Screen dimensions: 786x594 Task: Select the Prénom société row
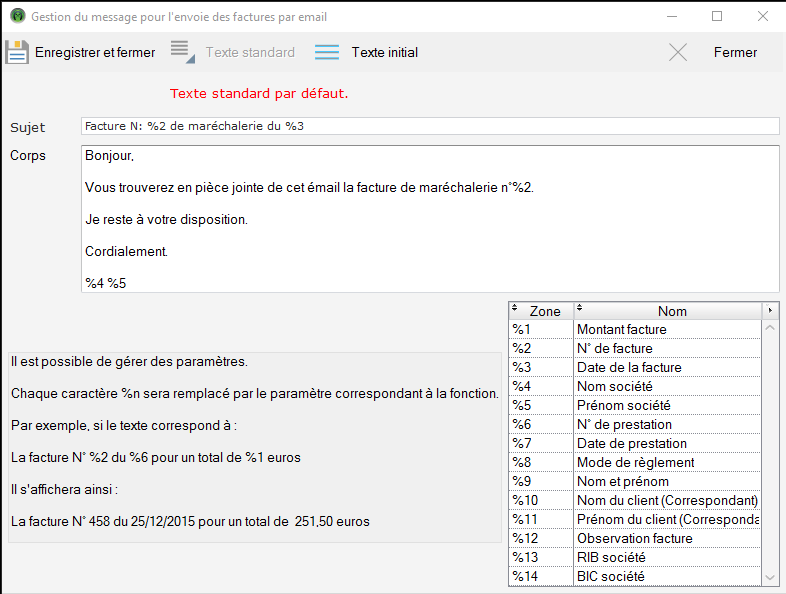point(635,406)
